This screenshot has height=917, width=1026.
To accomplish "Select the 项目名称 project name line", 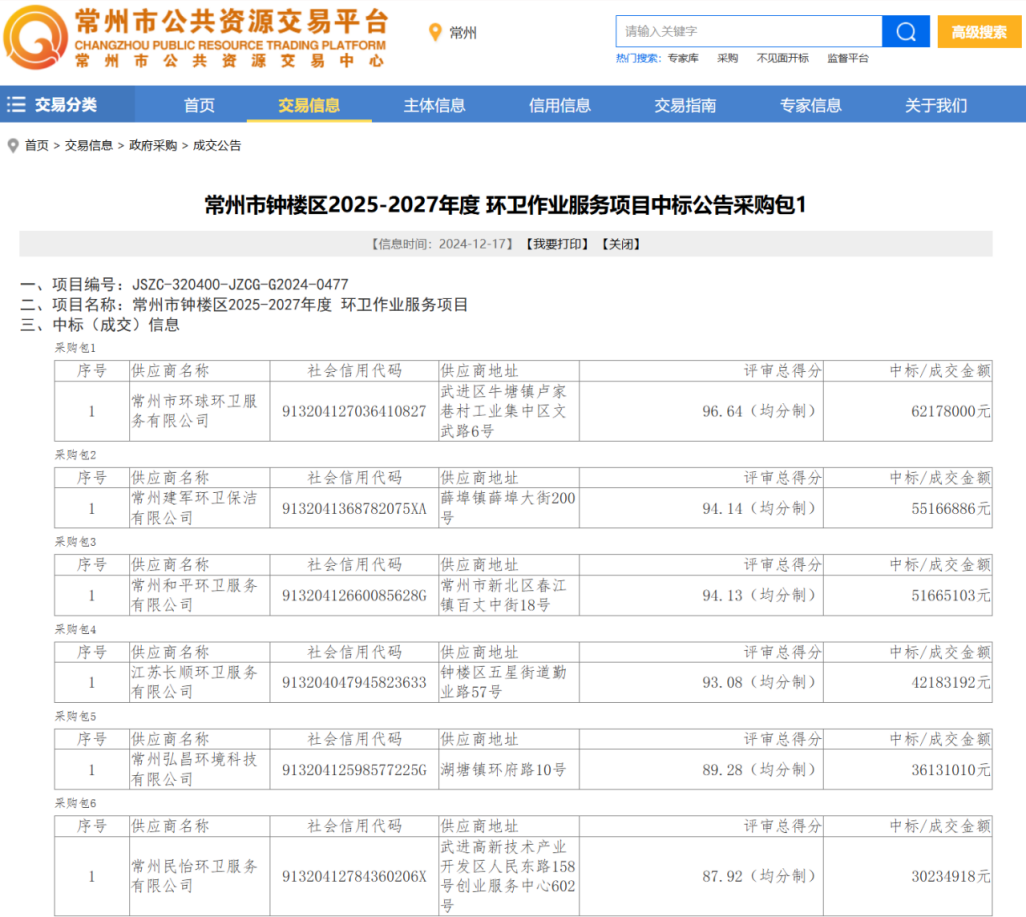I will pos(244,305).
